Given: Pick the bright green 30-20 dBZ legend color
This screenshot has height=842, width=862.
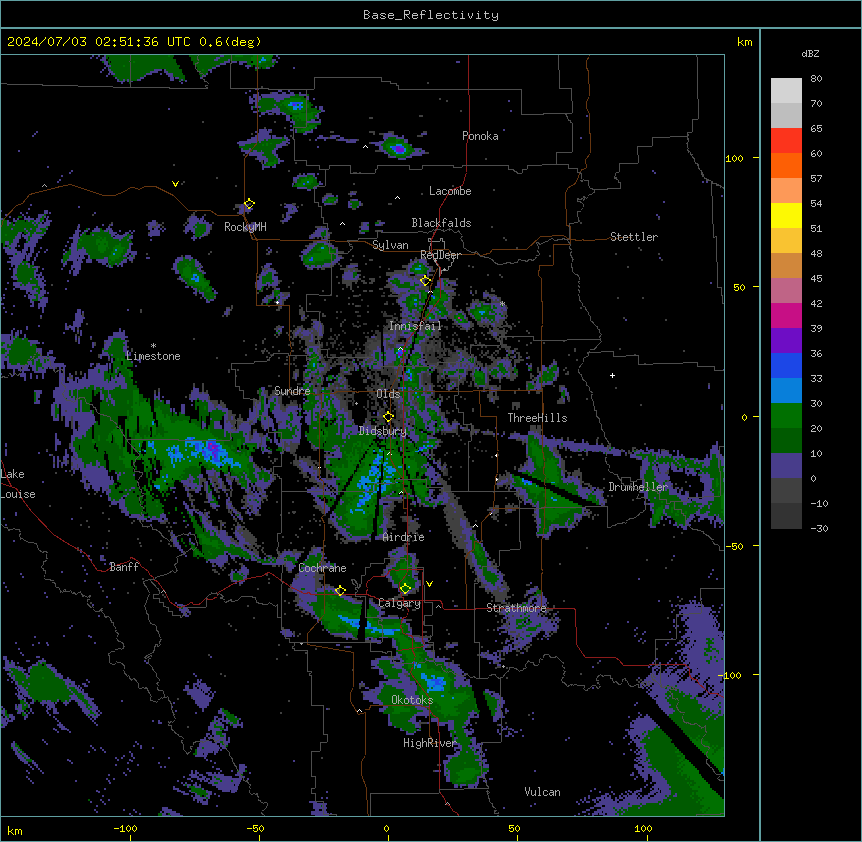Looking at the screenshot, I should (x=786, y=416).
